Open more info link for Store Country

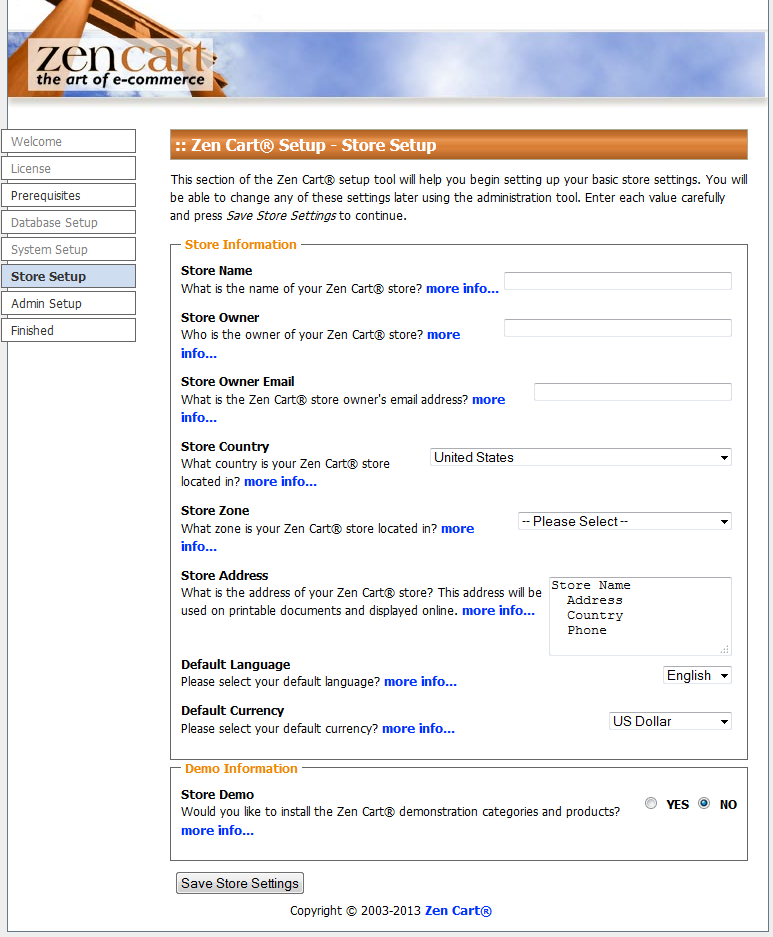point(280,482)
